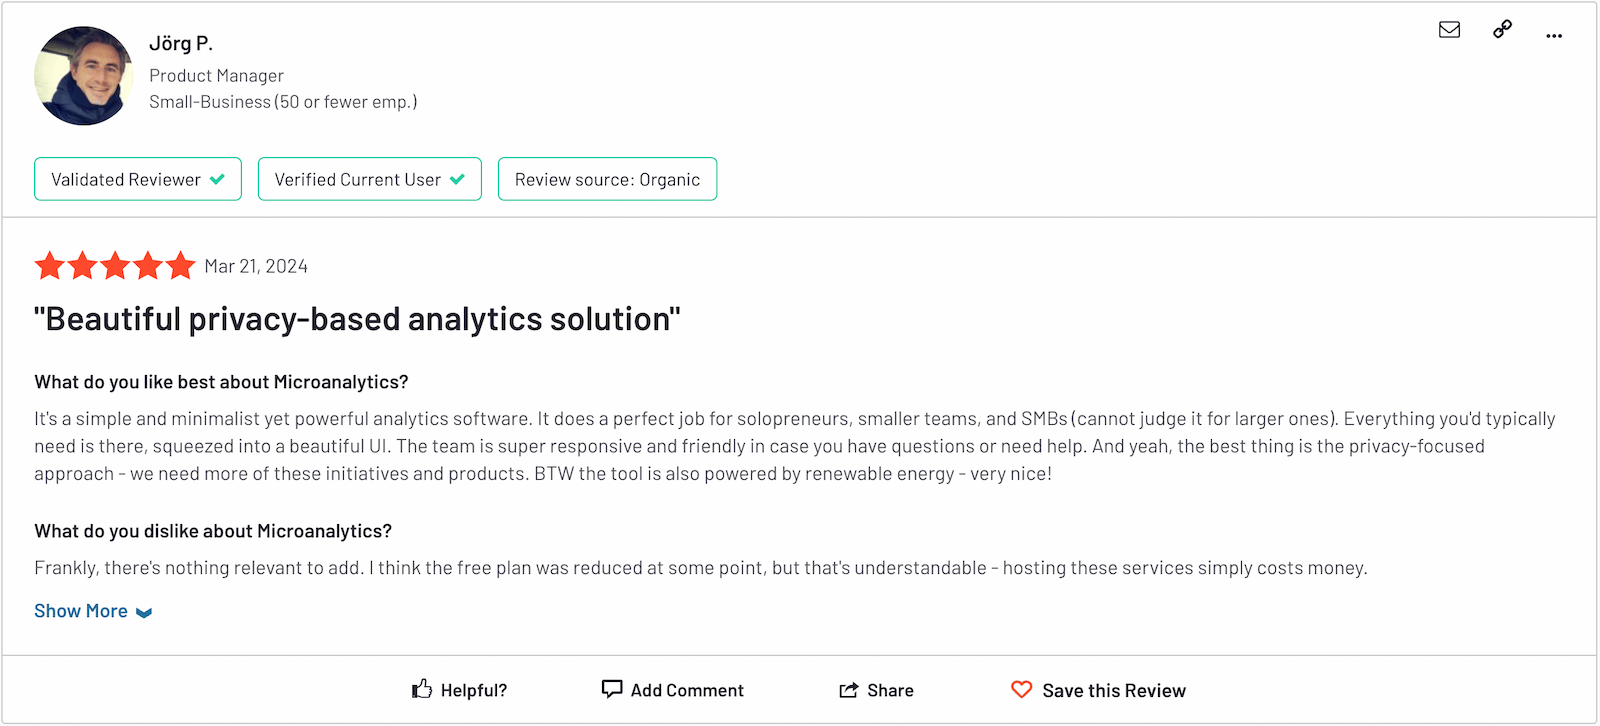Click the heart icon to save review

1021,689
